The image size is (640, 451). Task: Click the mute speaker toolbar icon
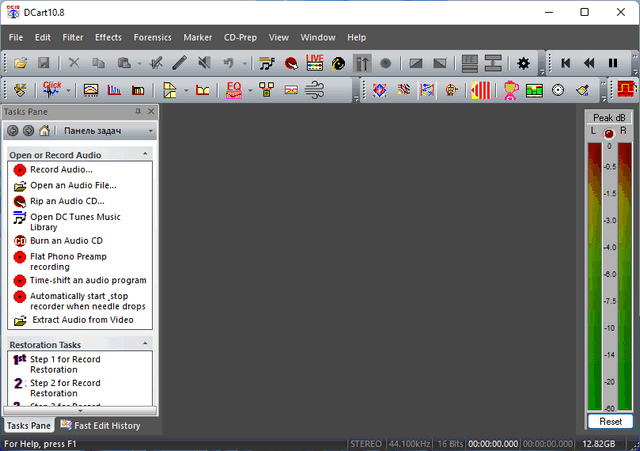[204, 63]
